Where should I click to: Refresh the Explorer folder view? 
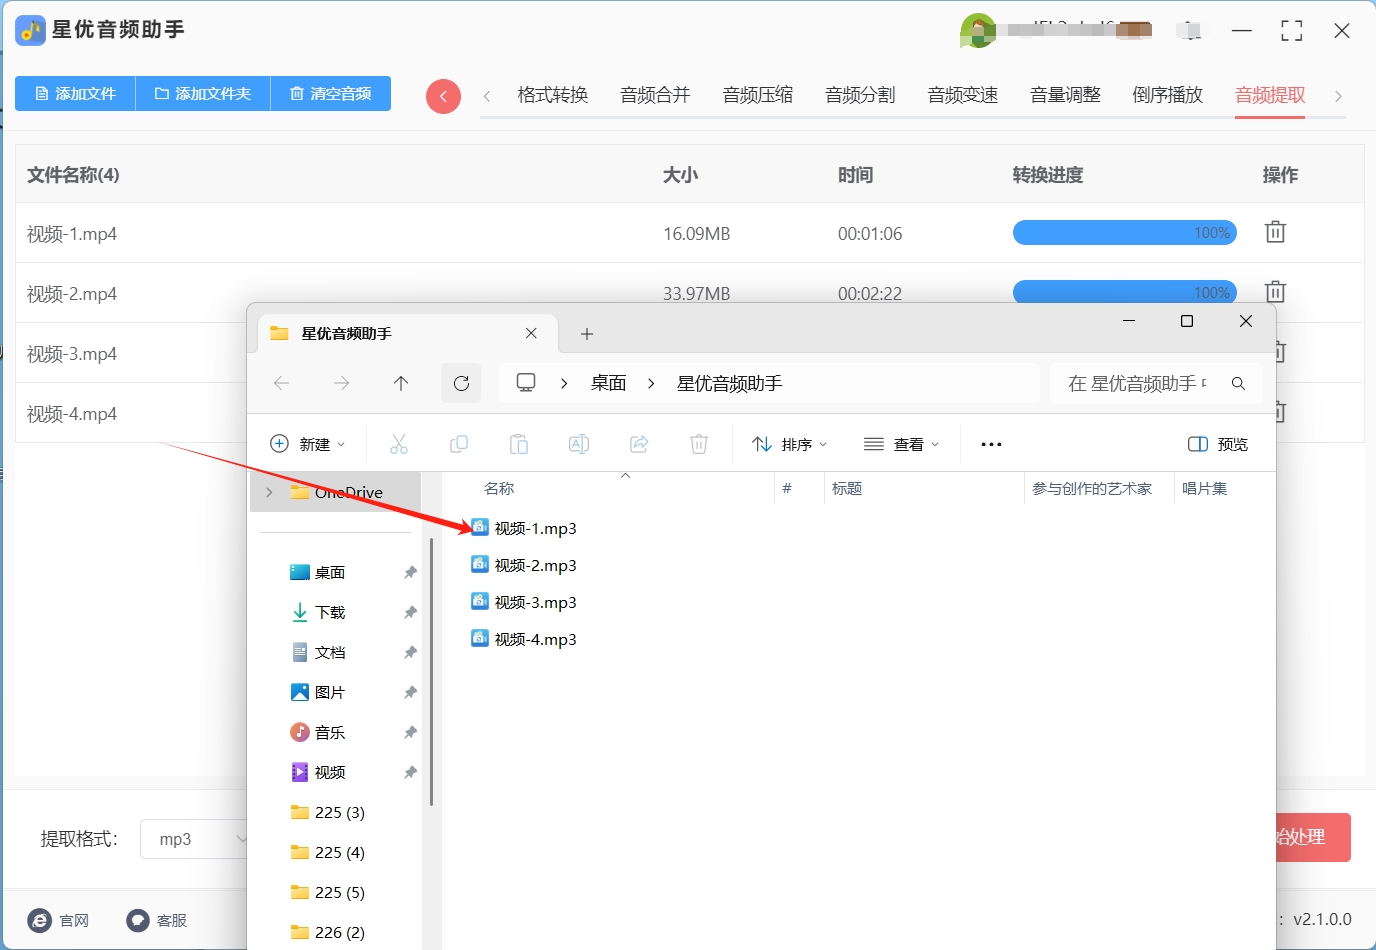point(461,383)
